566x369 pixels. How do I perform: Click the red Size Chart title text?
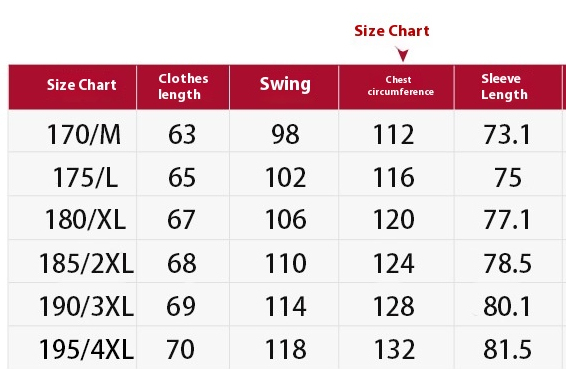click(x=392, y=31)
